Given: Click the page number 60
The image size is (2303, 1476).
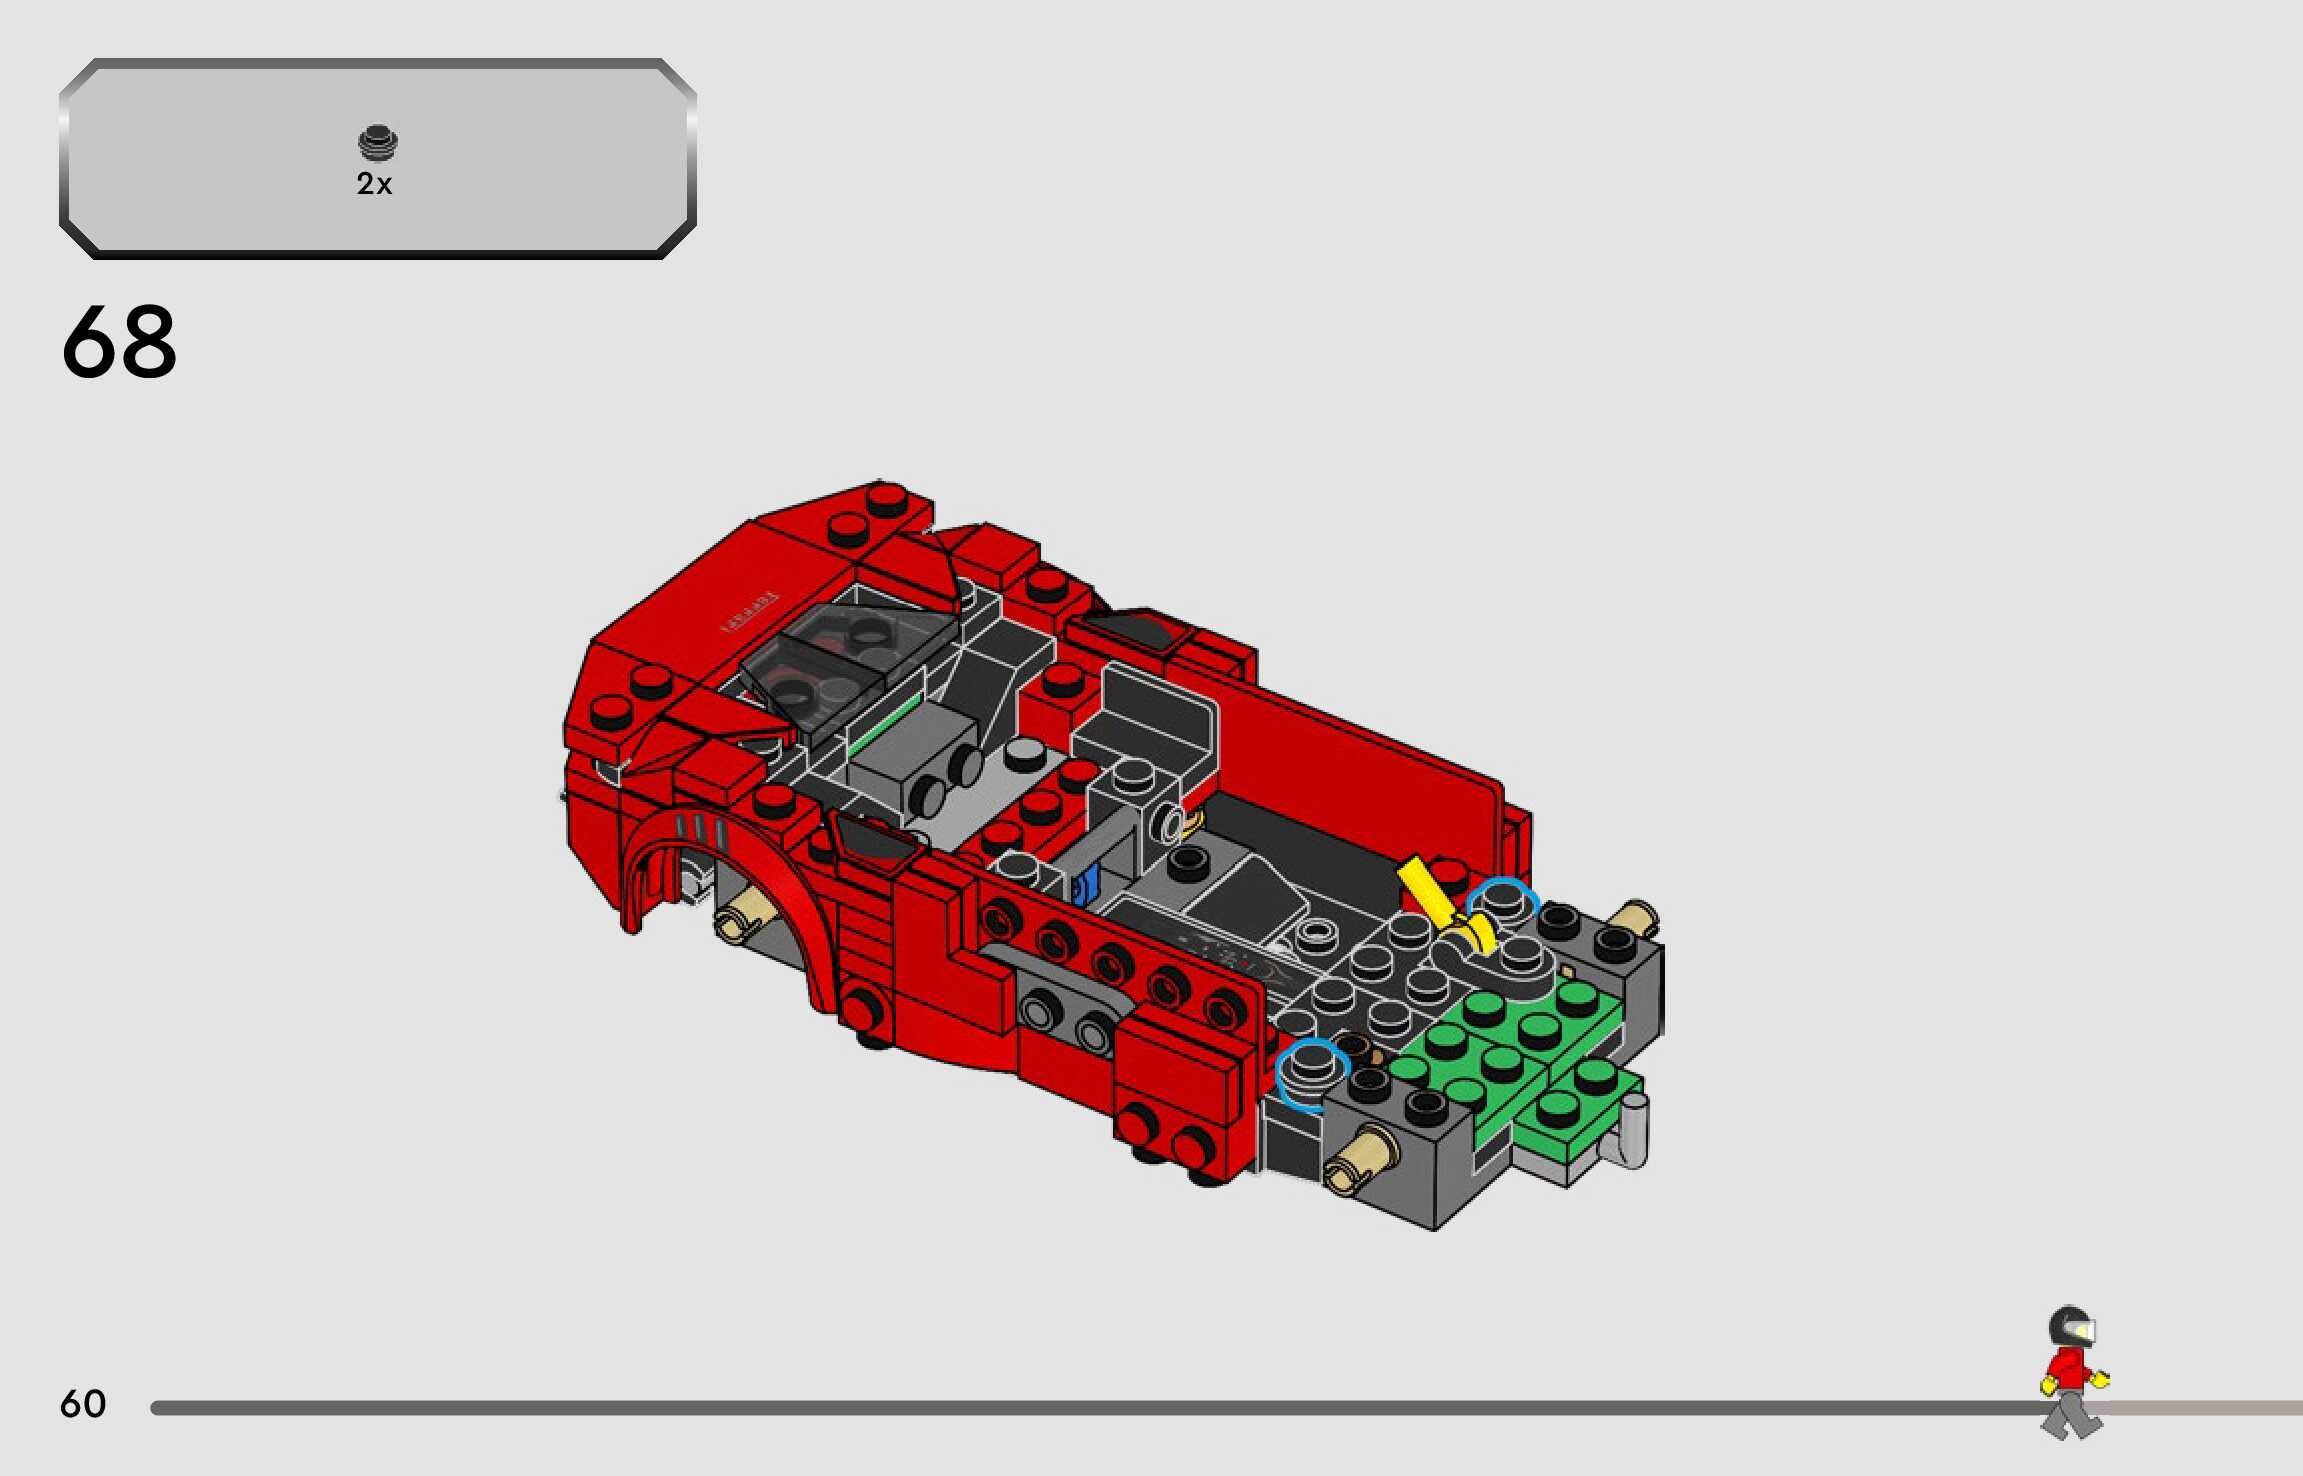Looking at the screenshot, I should pos(83,1404).
